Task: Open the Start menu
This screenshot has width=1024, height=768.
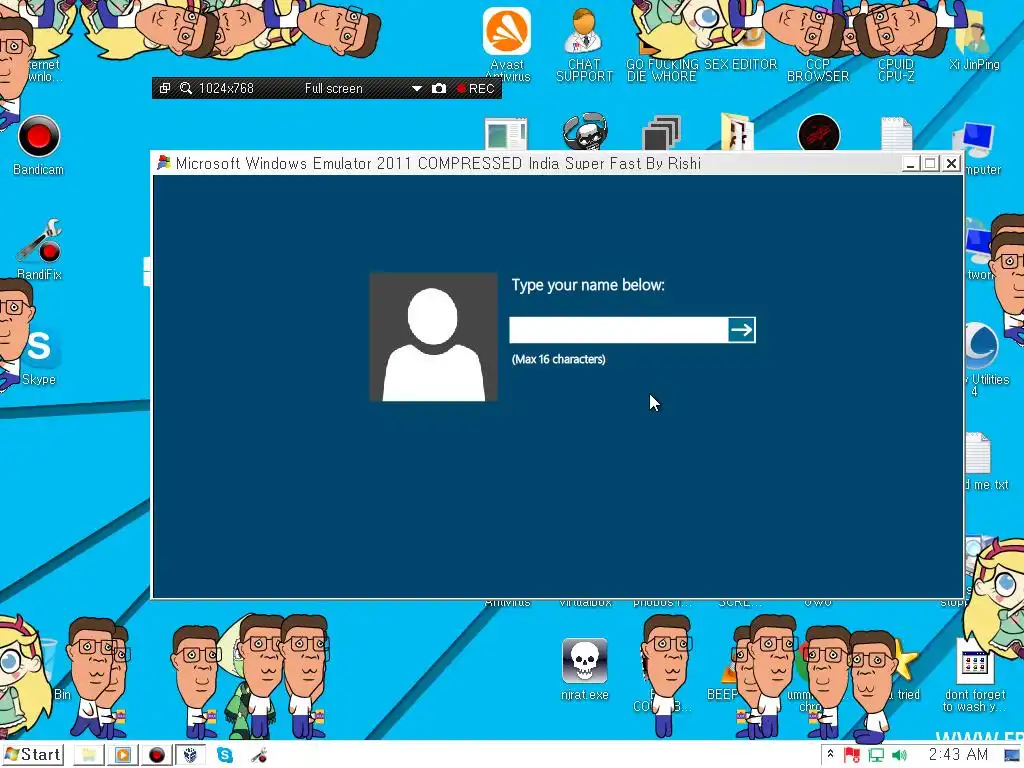Action: [33, 755]
